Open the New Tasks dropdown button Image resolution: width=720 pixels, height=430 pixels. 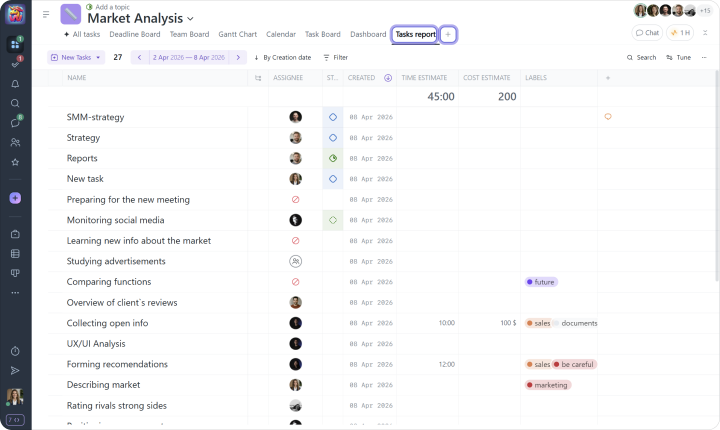click(x=76, y=58)
